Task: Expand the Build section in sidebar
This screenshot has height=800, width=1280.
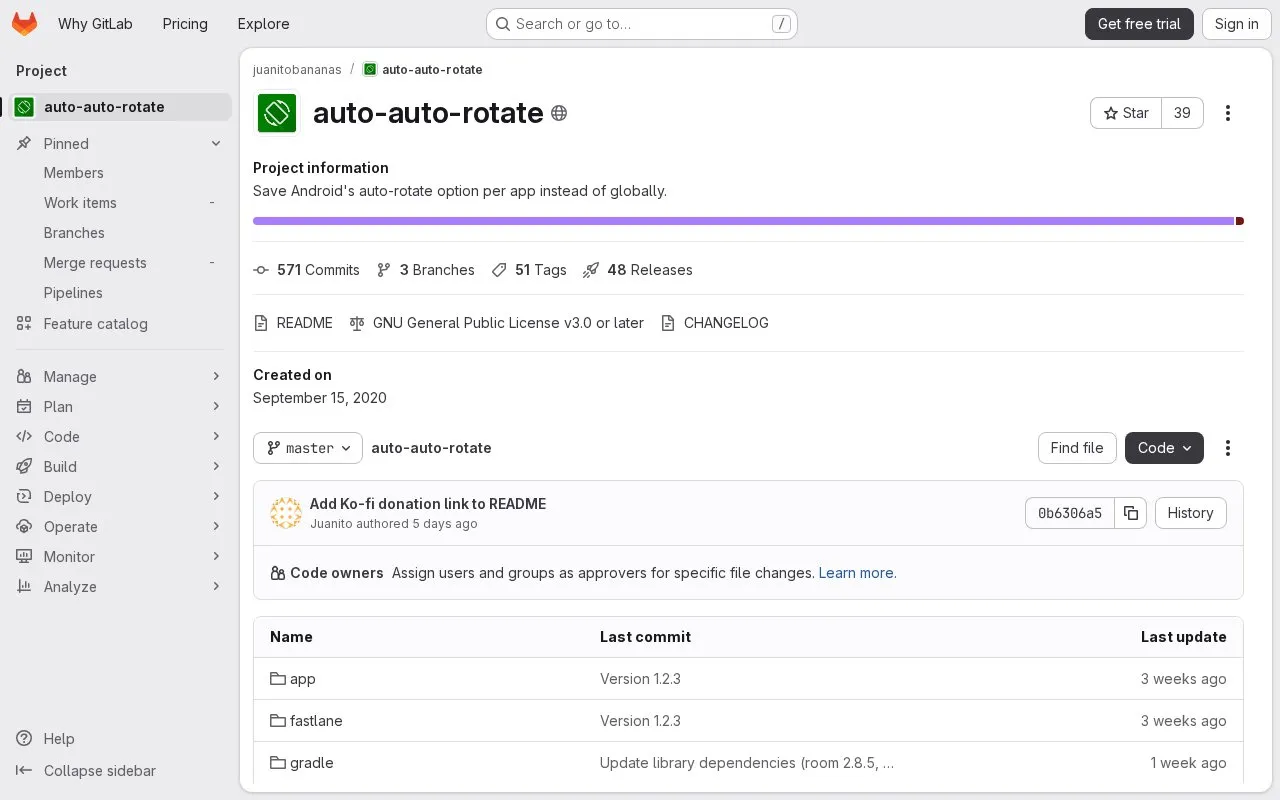Action: point(120,467)
